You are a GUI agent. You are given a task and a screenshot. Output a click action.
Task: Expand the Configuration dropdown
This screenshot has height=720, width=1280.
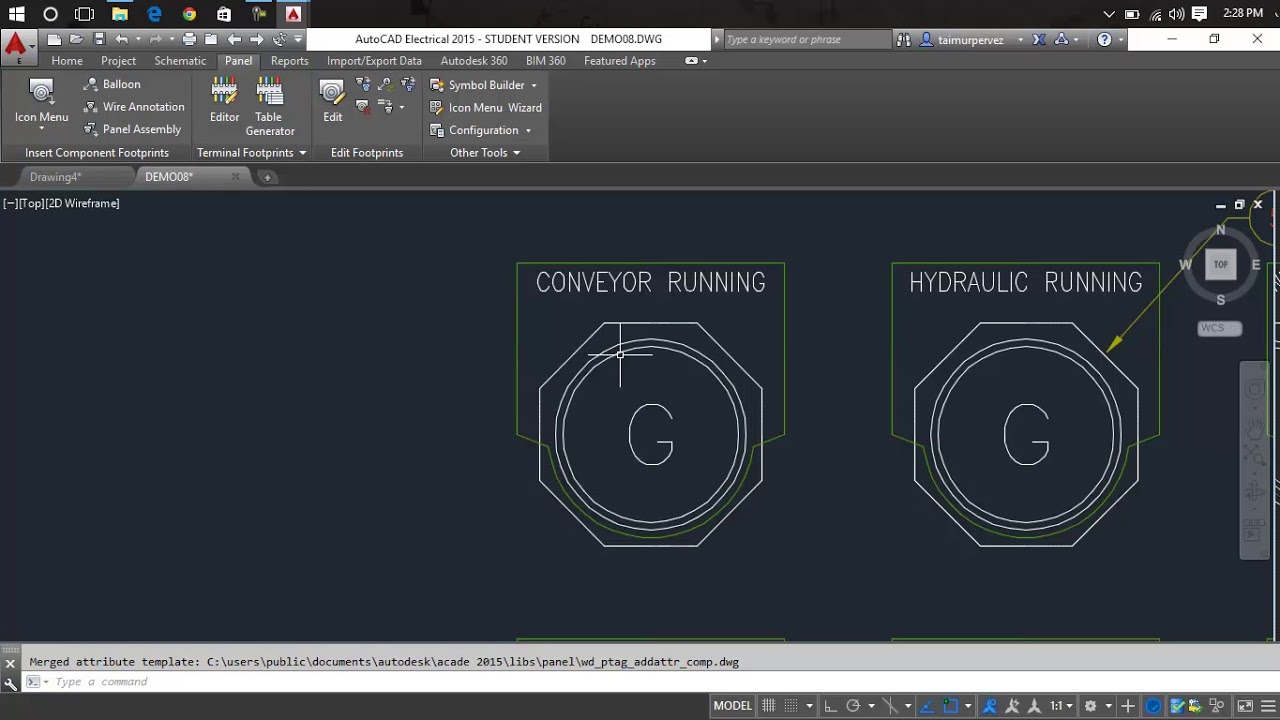pyautogui.click(x=528, y=130)
